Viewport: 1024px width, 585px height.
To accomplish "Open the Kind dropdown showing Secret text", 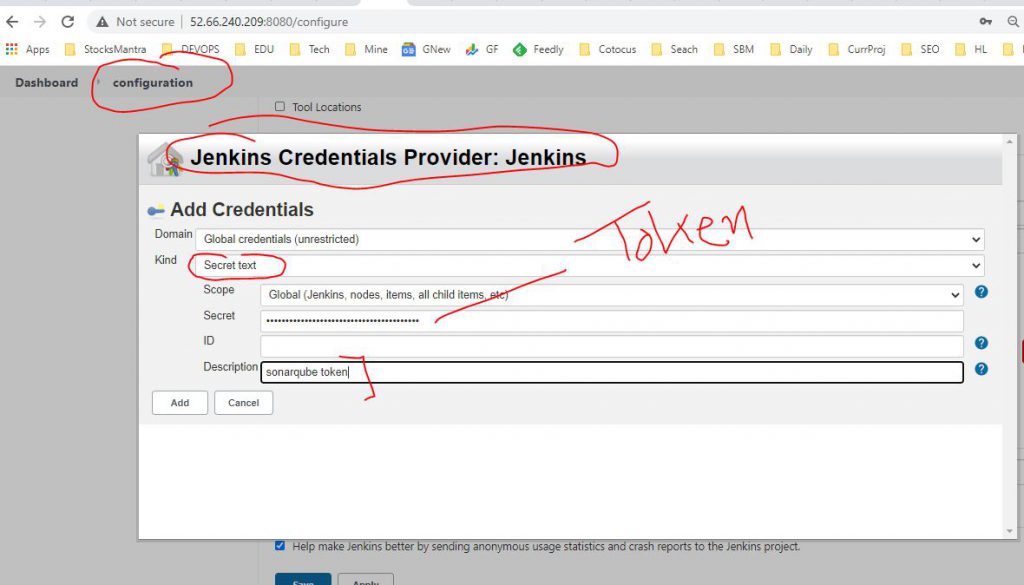I will coord(590,266).
